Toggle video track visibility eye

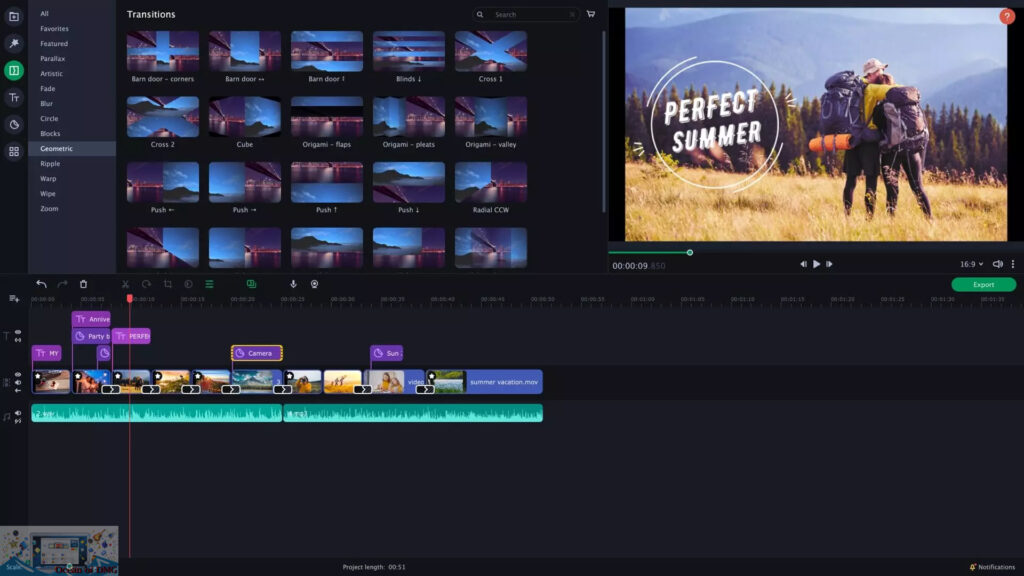[x=18, y=375]
